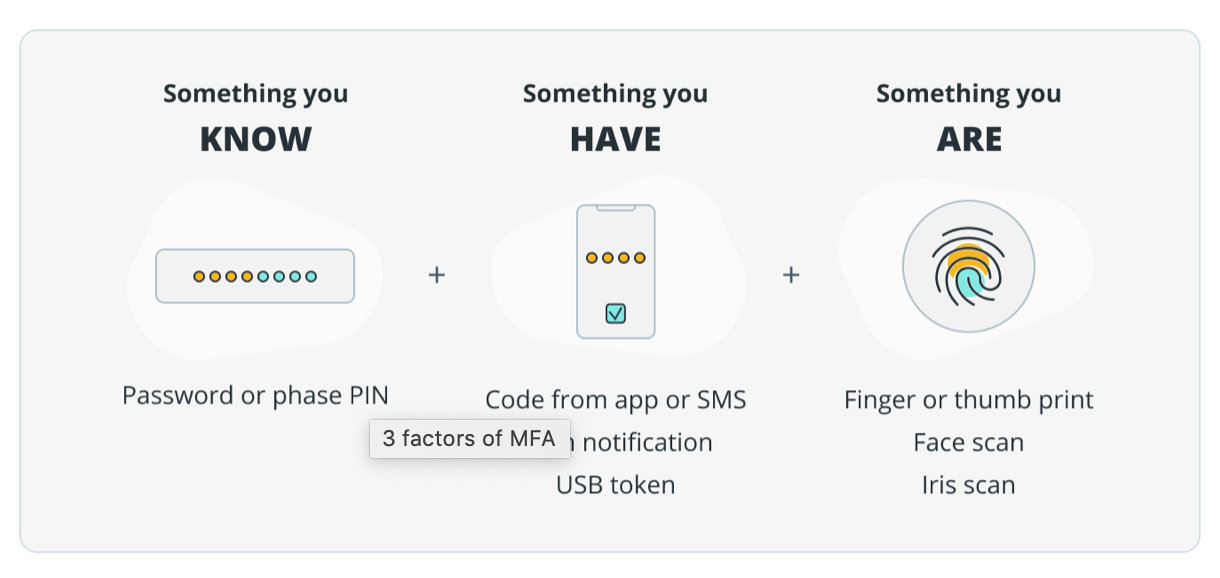Click the 'Face scan' text
Screen dimensions: 1220x578
click(x=969, y=442)
